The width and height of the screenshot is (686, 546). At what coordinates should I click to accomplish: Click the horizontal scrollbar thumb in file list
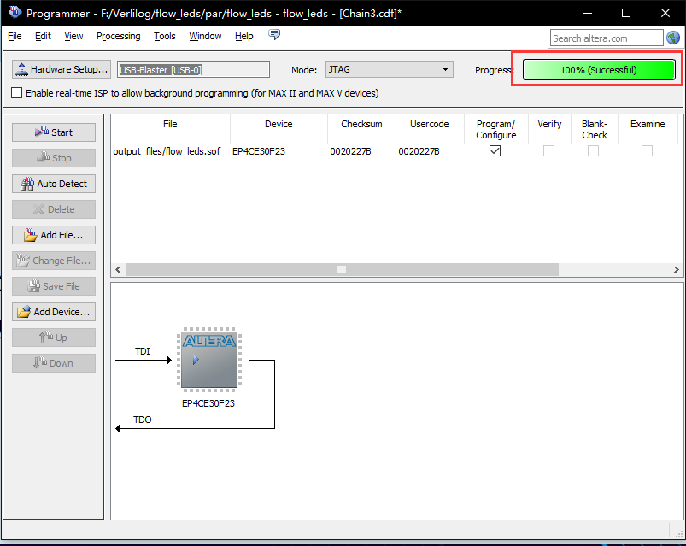pyautogui.click(x=342, y=270)
